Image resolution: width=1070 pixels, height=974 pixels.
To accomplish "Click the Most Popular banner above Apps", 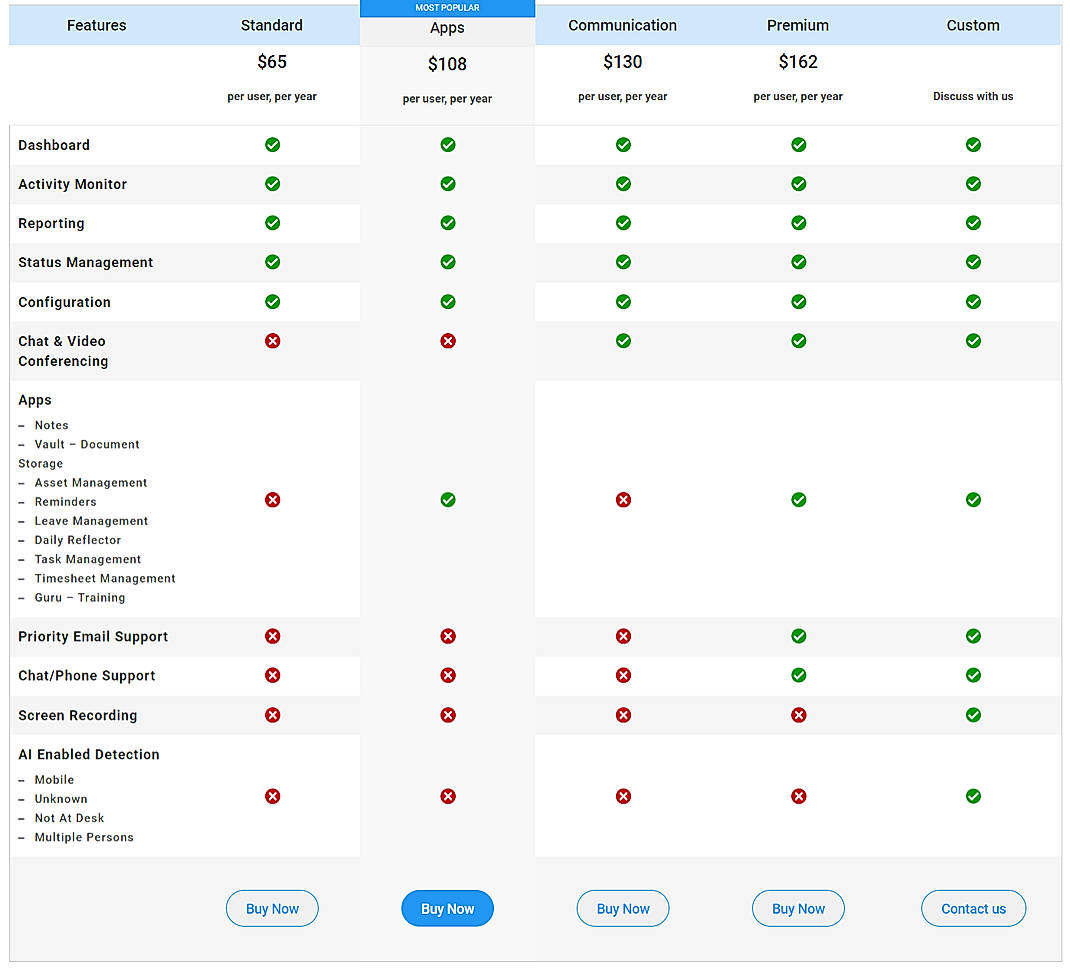I will (447, 8).
